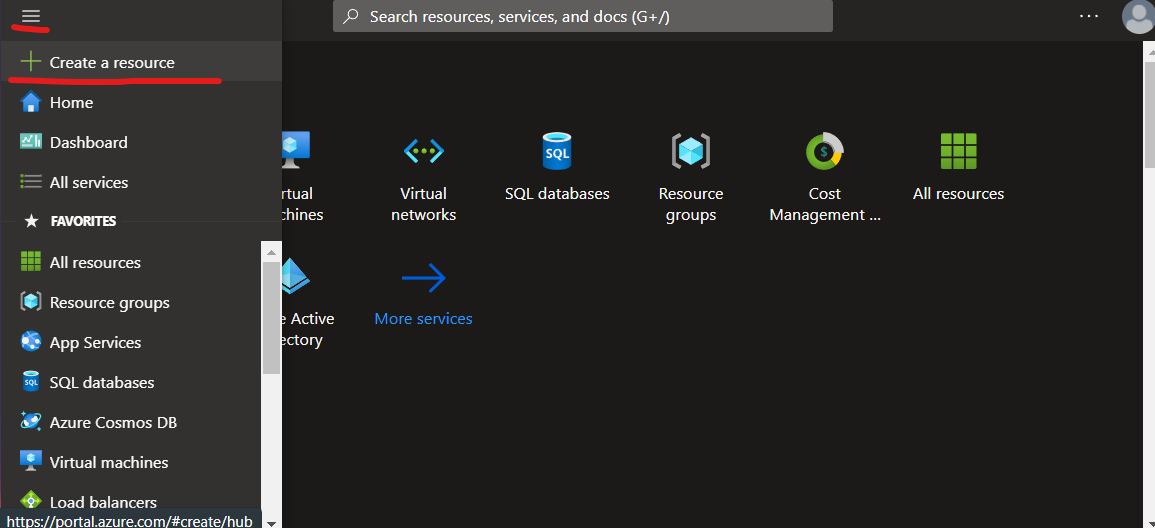Screen dimensions: 1155x528
Task: Click the favorites list scrollbar thumb
Action: click(272, 317)
